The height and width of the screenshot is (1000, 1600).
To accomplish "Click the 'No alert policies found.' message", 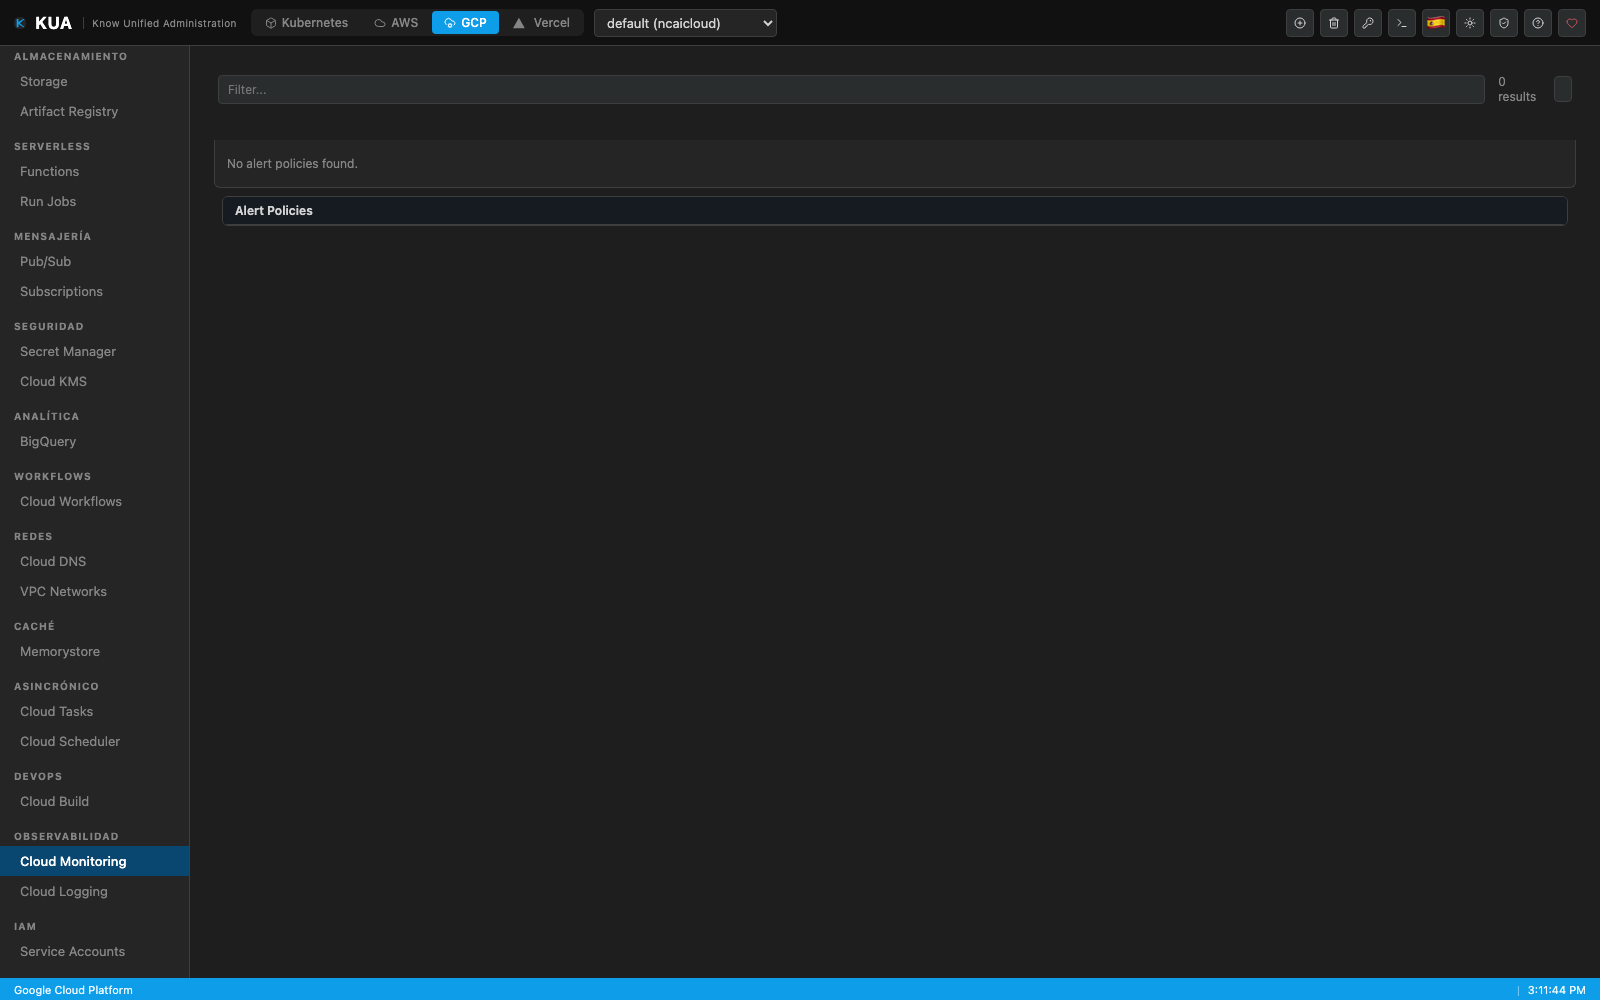I will 292,164.
